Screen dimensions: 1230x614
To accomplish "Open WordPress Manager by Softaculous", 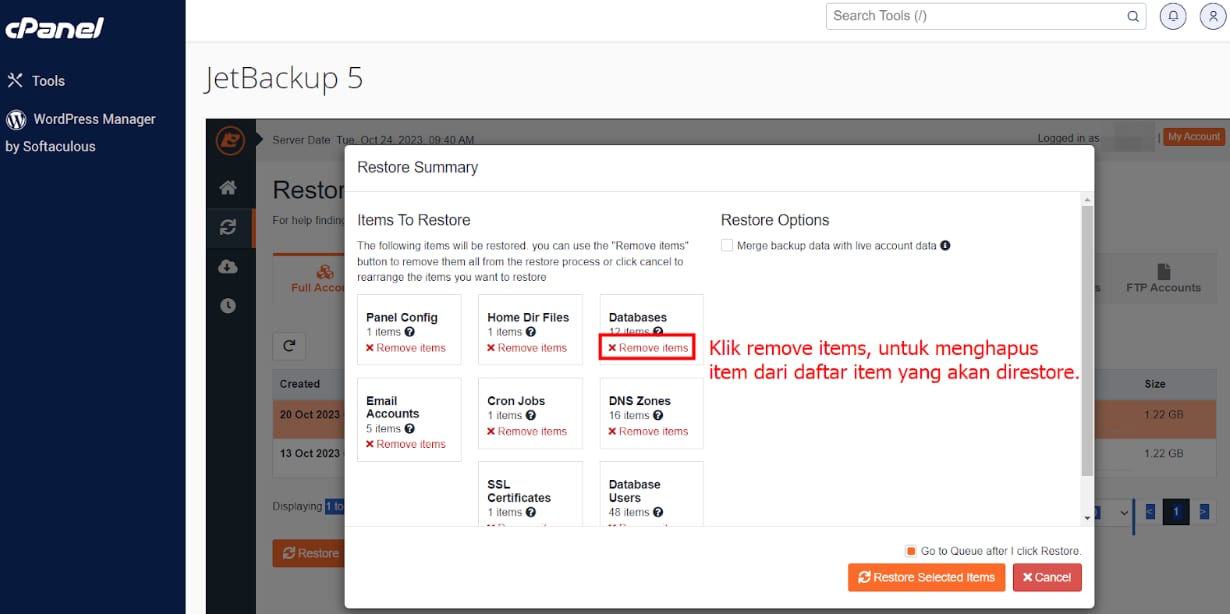I will click(x=80, y=132).
